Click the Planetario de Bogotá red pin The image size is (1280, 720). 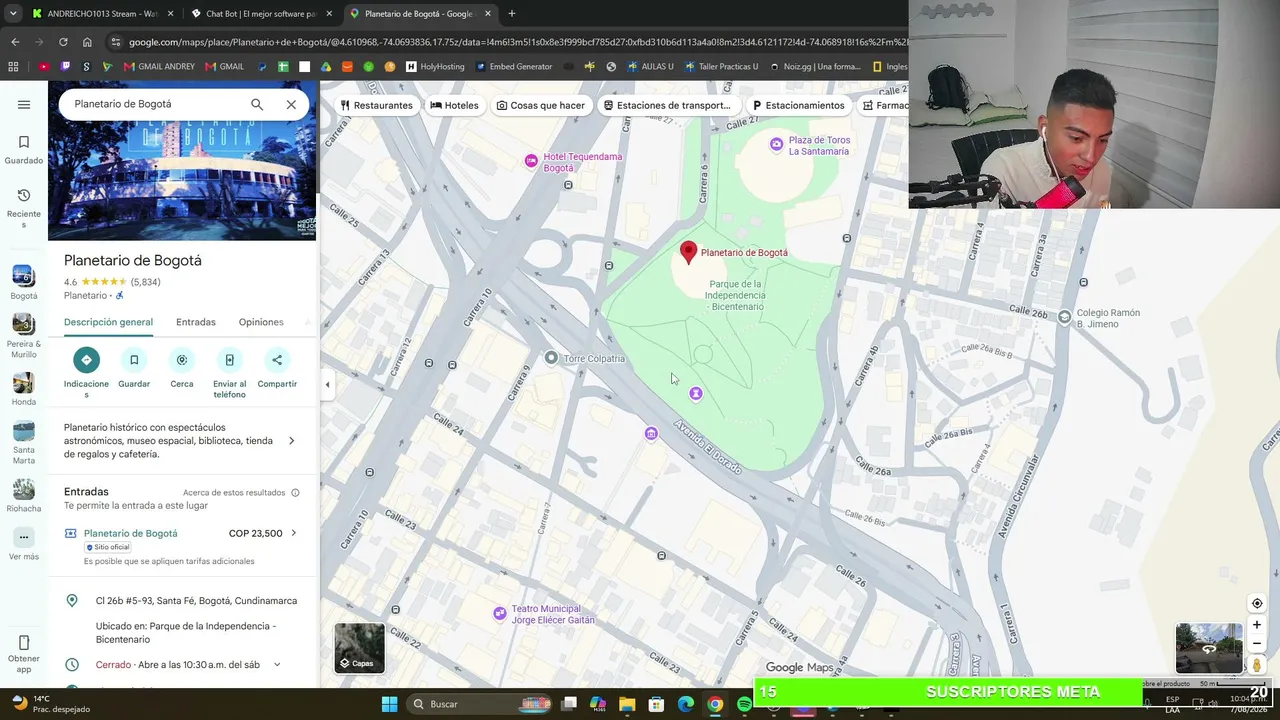coord(688,252)
